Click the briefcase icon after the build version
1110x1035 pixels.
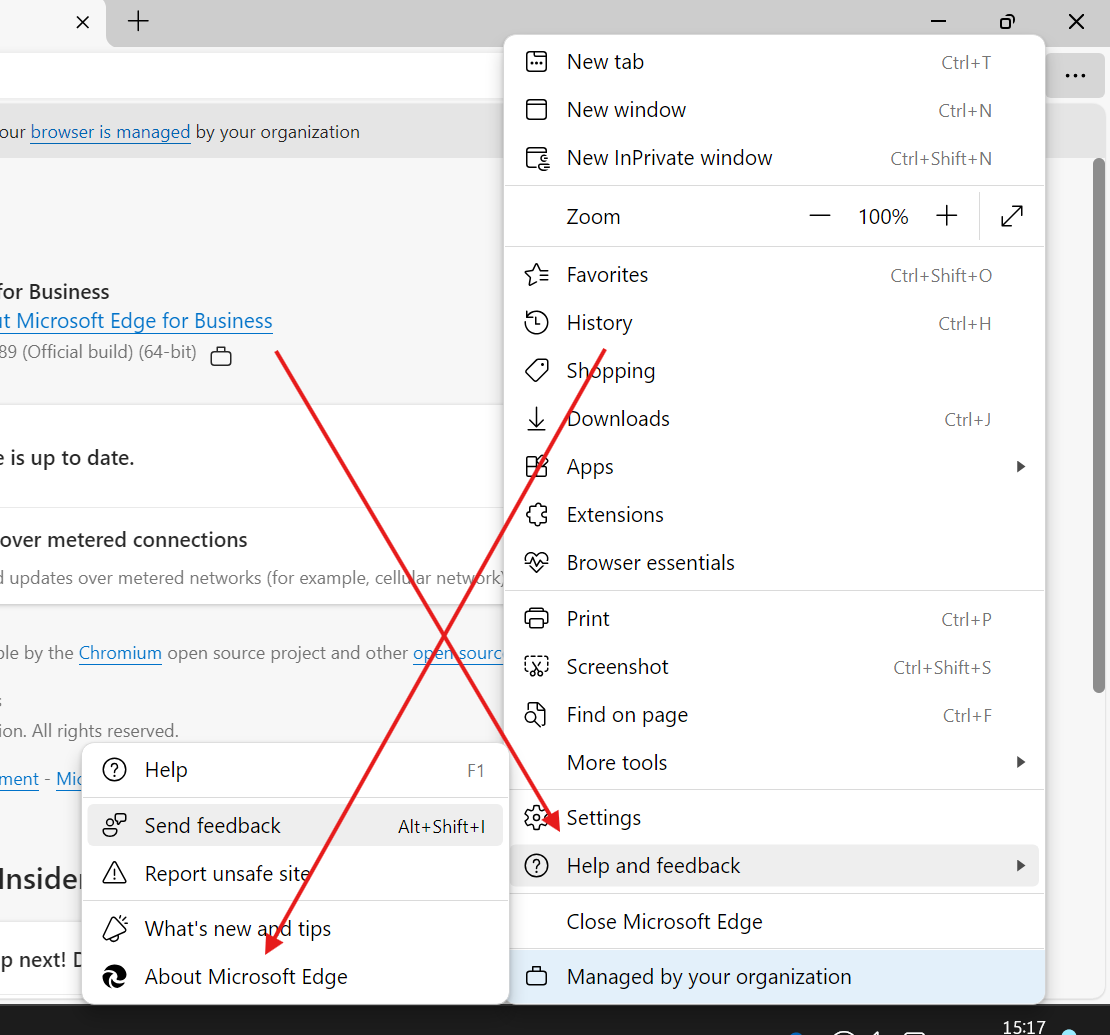[x=221, y=355]
